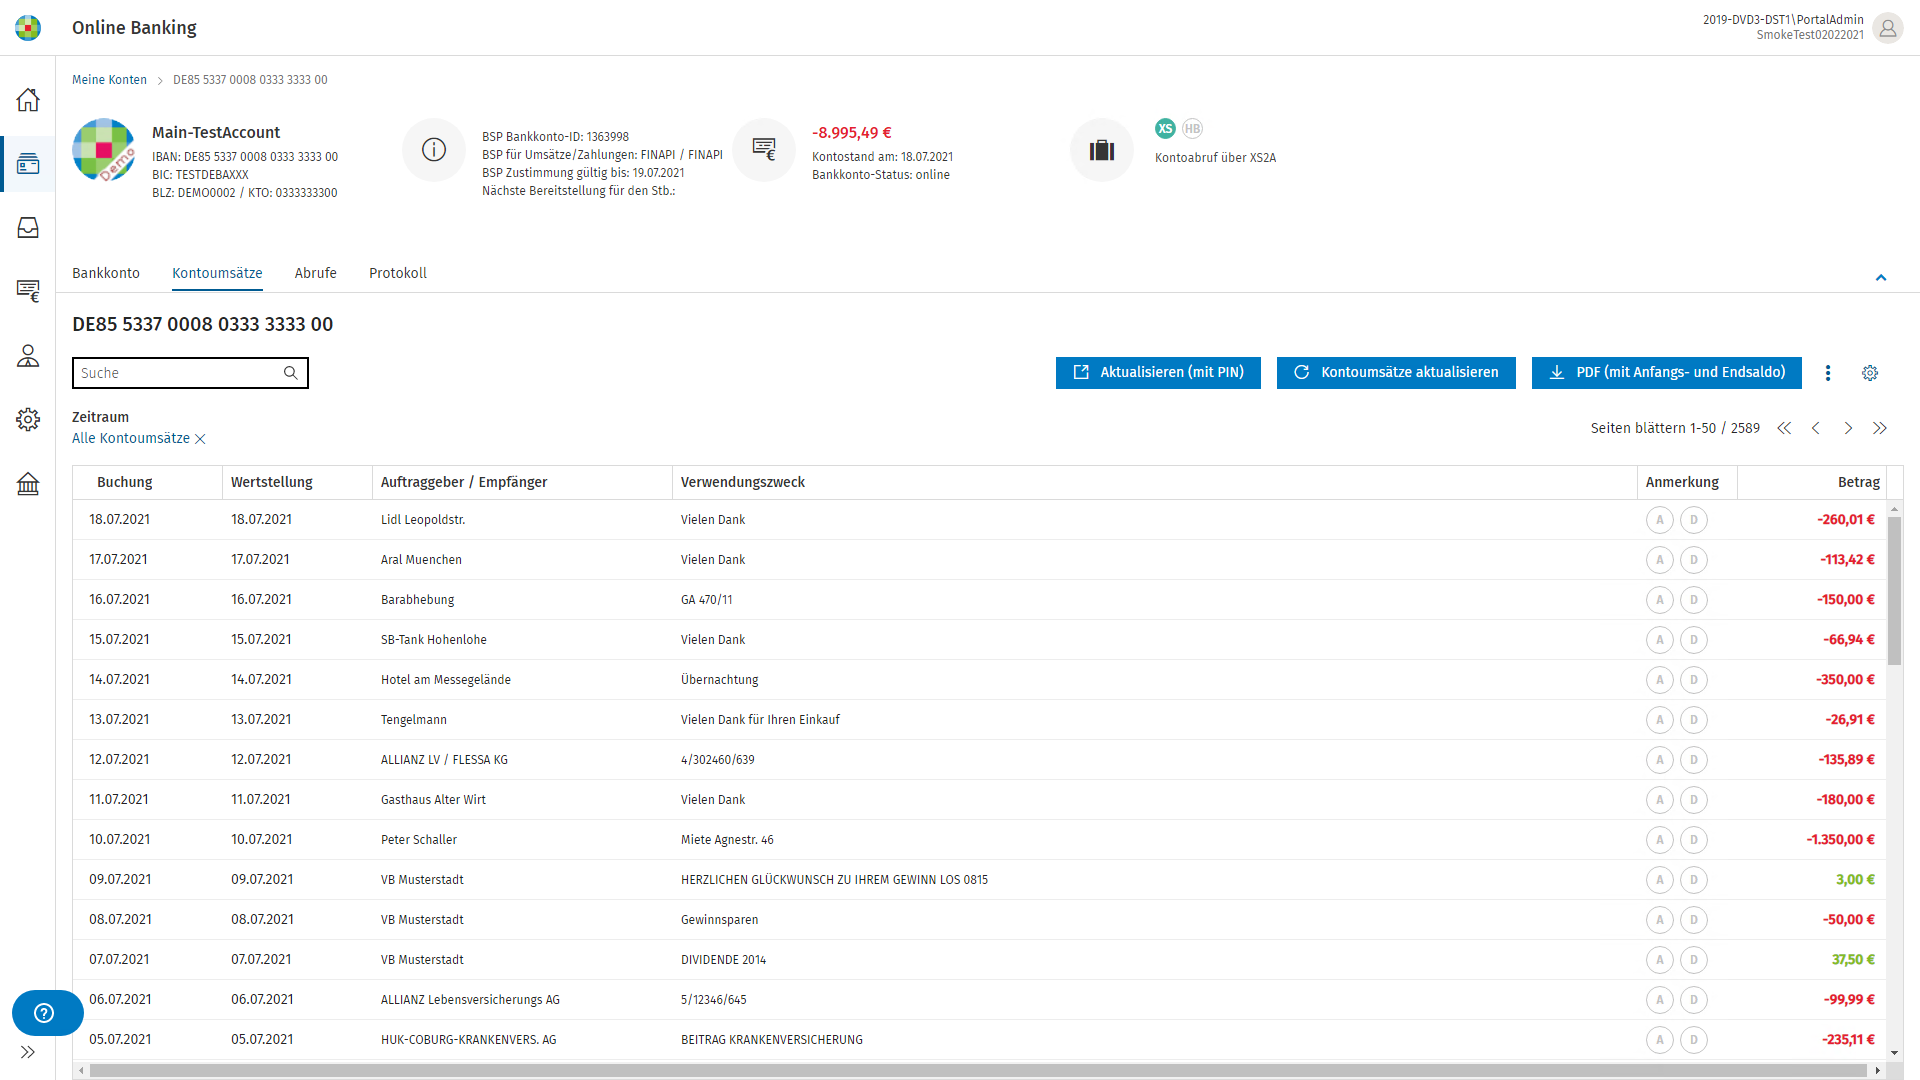Screen dimensions: 1920x1080
Task: Open the settings gear icon in sidebar
Action: click(x=28, y=419)
